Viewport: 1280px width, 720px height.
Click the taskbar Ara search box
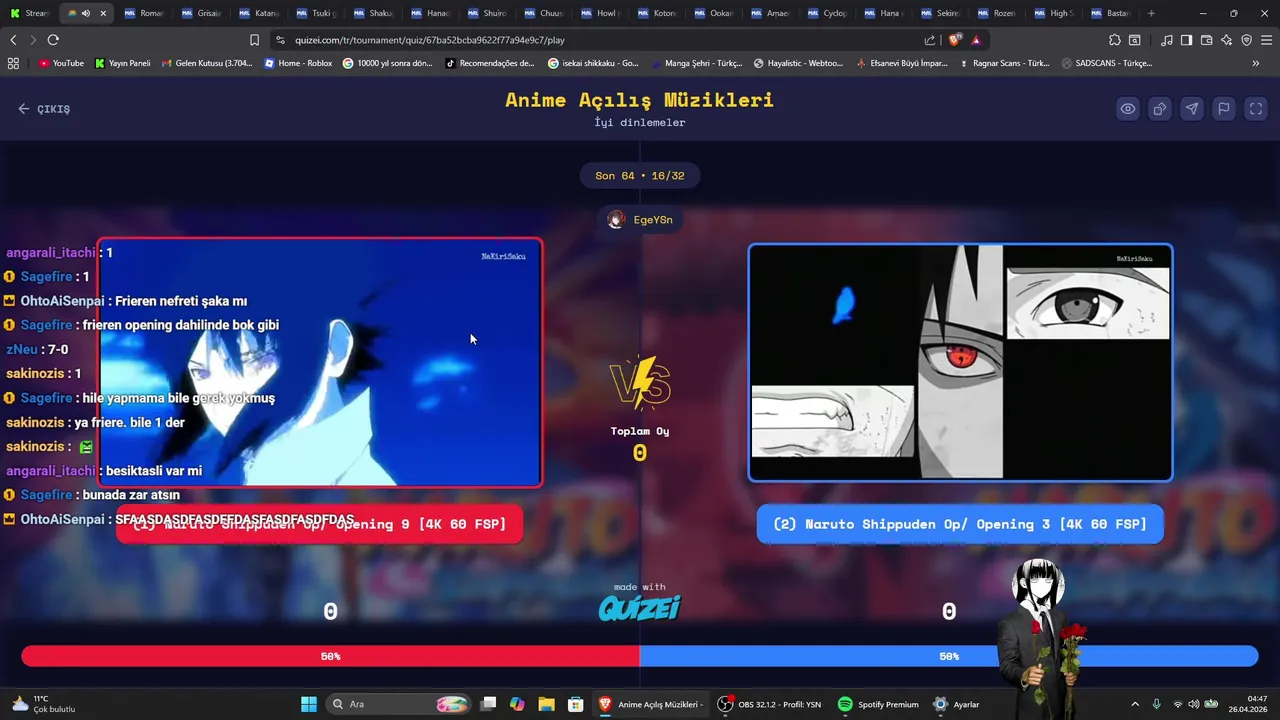(400, 704)
